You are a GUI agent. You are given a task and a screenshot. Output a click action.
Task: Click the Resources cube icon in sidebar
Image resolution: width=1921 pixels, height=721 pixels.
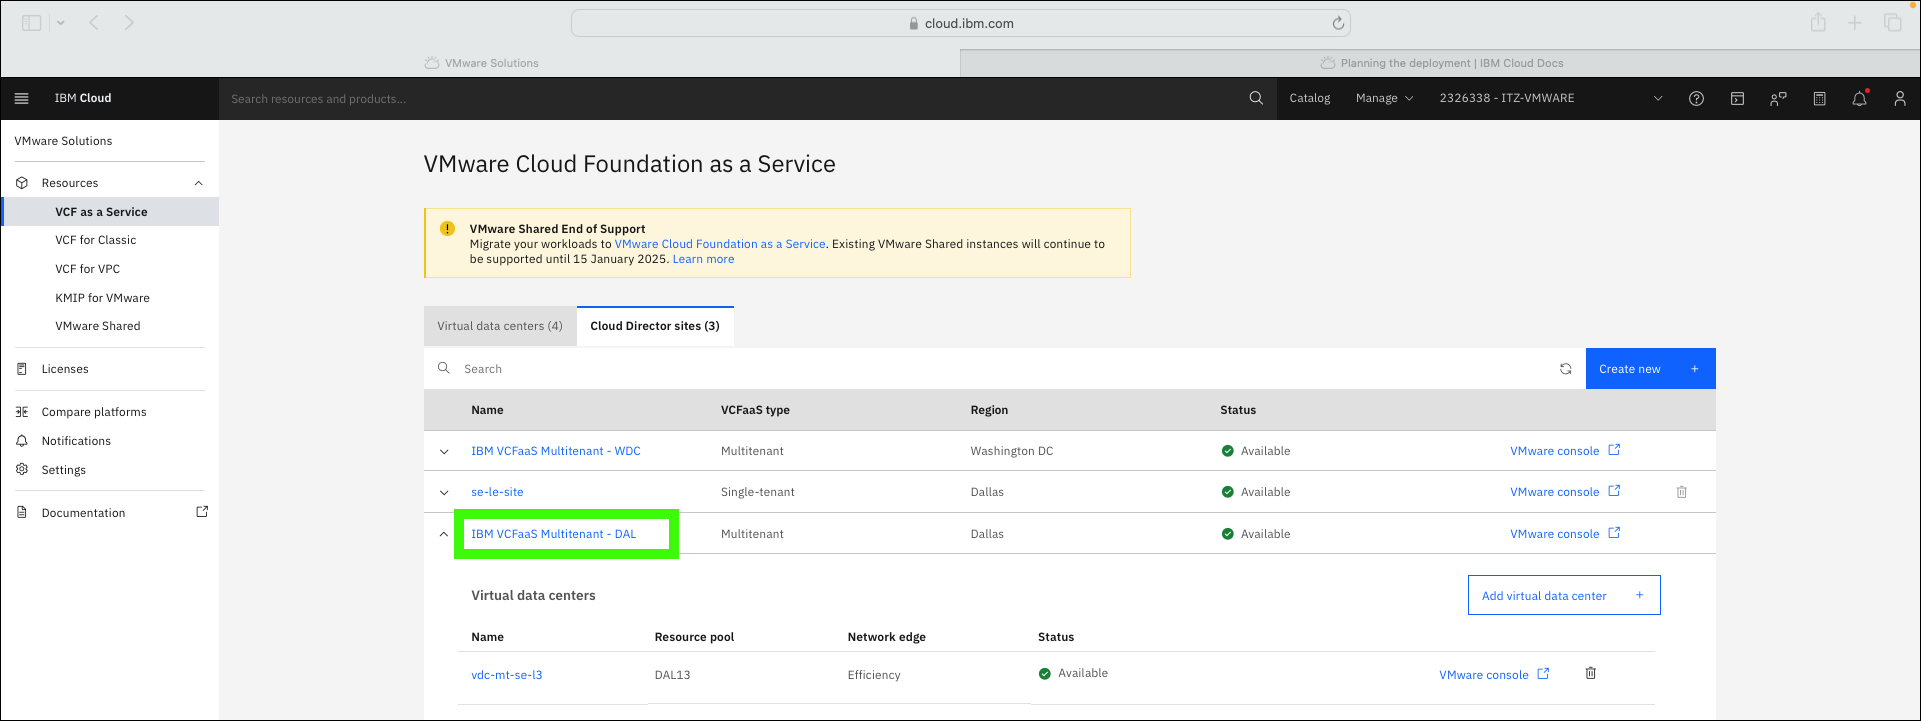click(x=22, y=183)
